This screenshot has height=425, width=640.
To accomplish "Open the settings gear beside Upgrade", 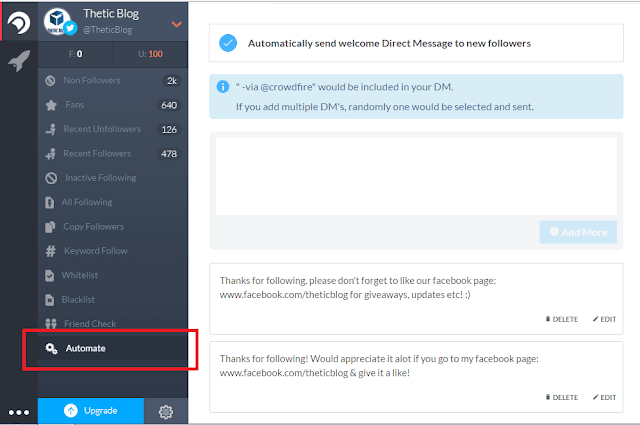I will click(x=166, y=412).
